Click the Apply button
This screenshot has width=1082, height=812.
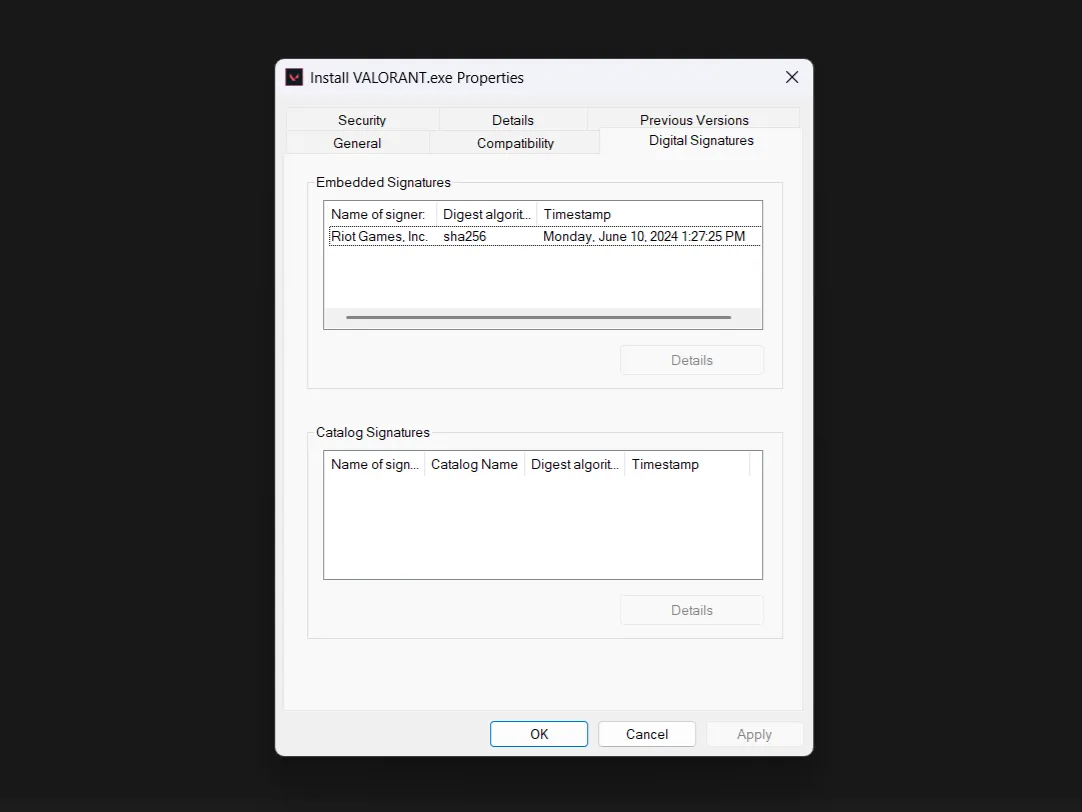[x=754, y=733]
